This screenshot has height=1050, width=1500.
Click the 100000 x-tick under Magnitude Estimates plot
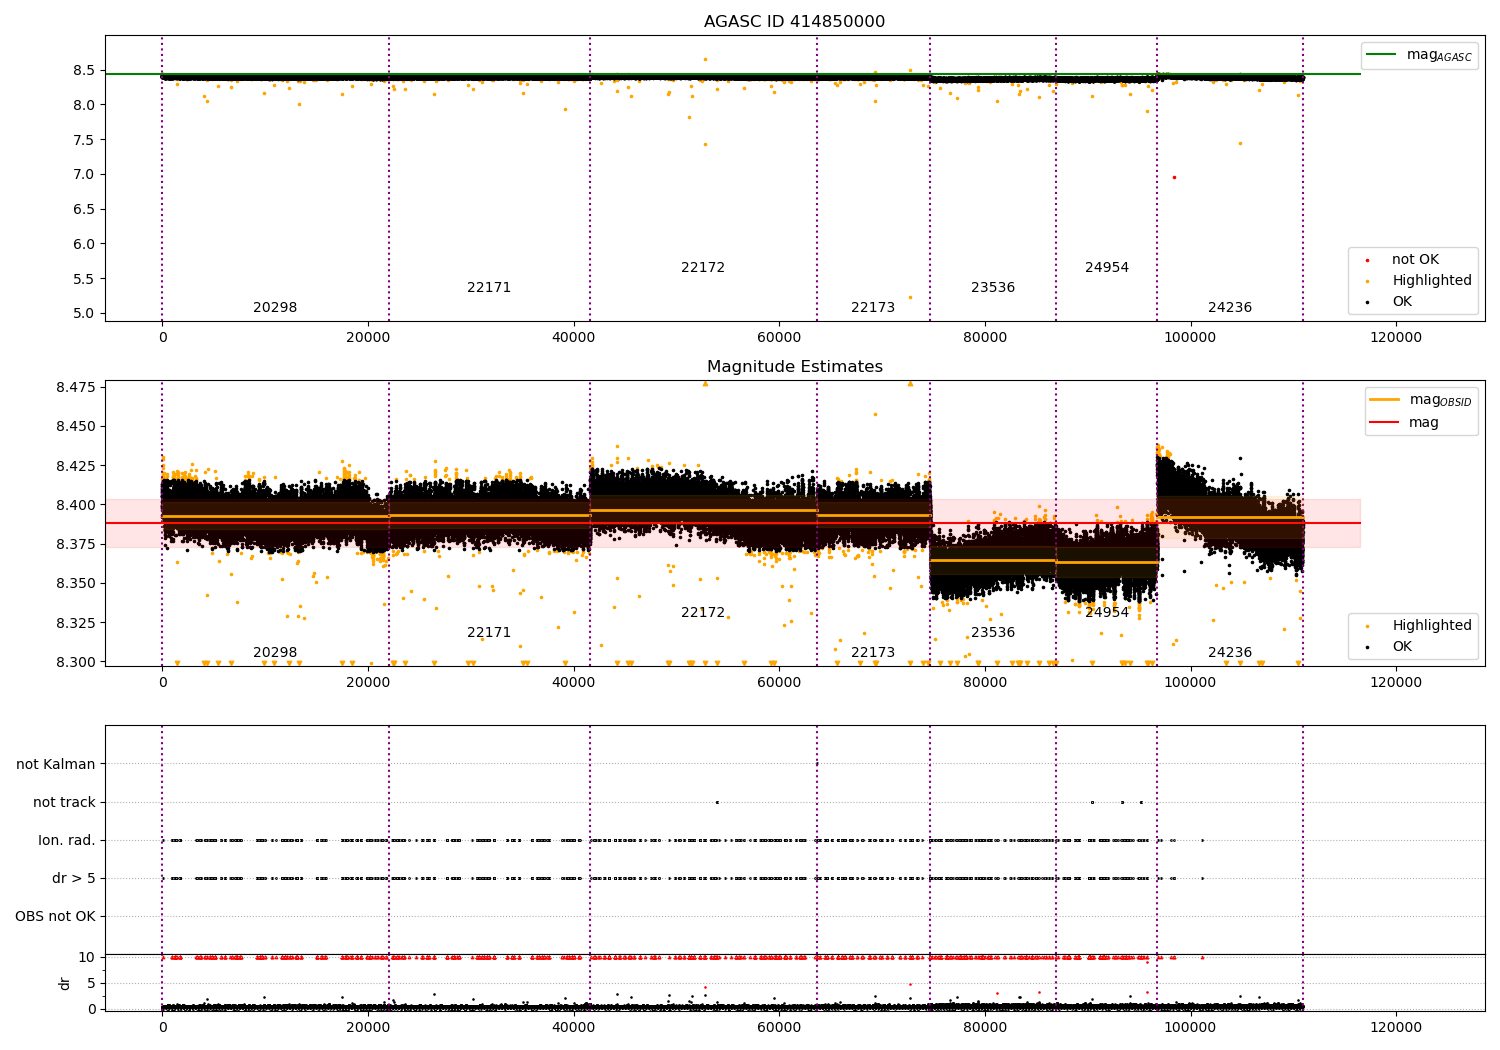pos(1190,683)
